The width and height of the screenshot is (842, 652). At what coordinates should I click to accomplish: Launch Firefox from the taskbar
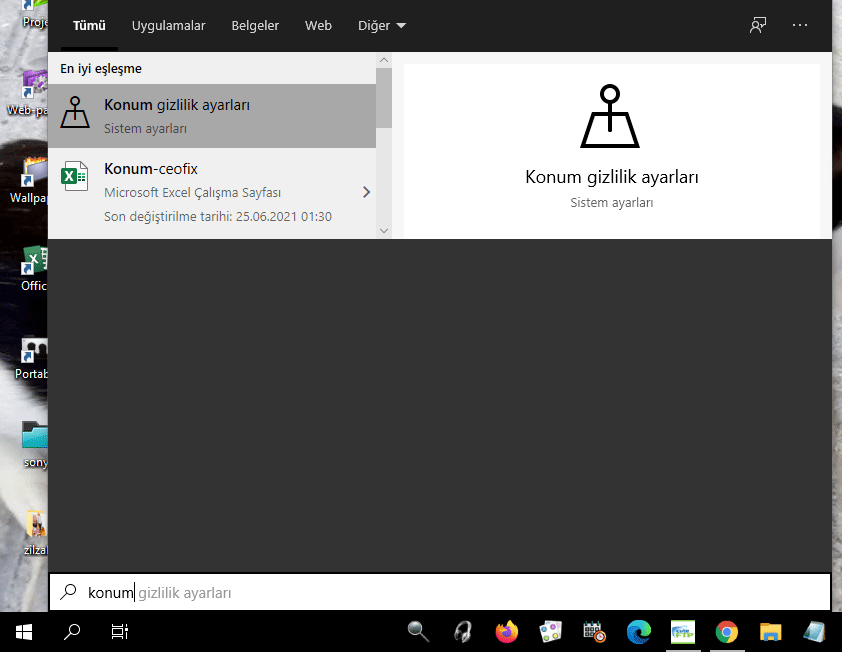pos(507,632)
